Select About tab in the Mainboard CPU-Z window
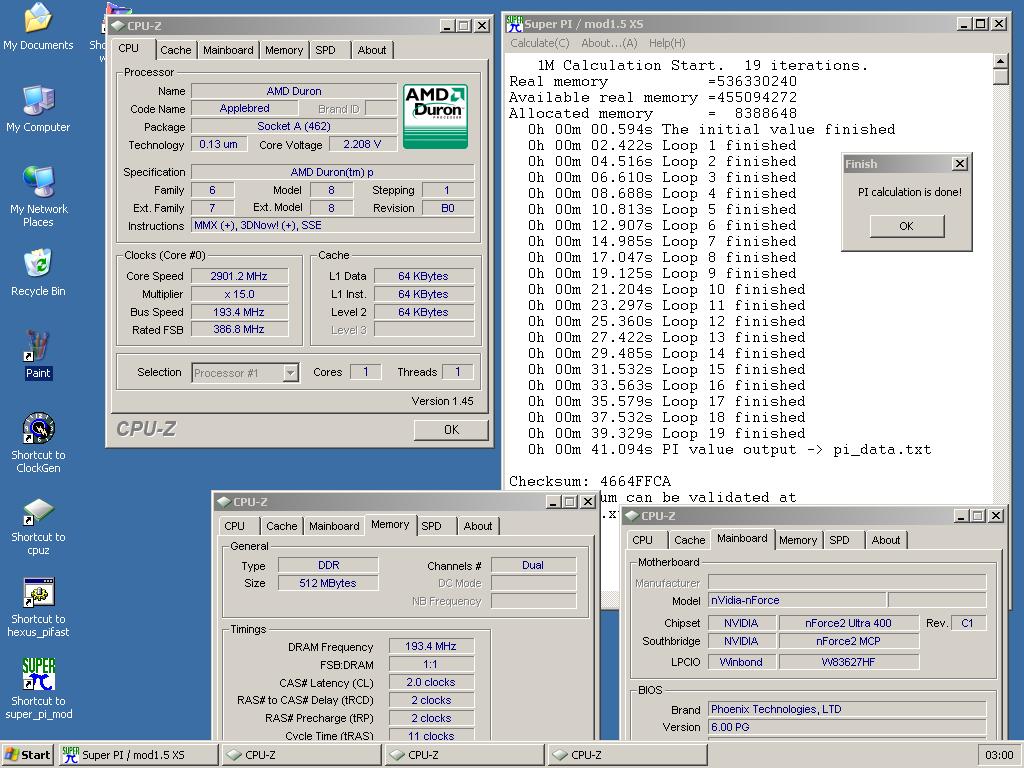 coord(886,541)
